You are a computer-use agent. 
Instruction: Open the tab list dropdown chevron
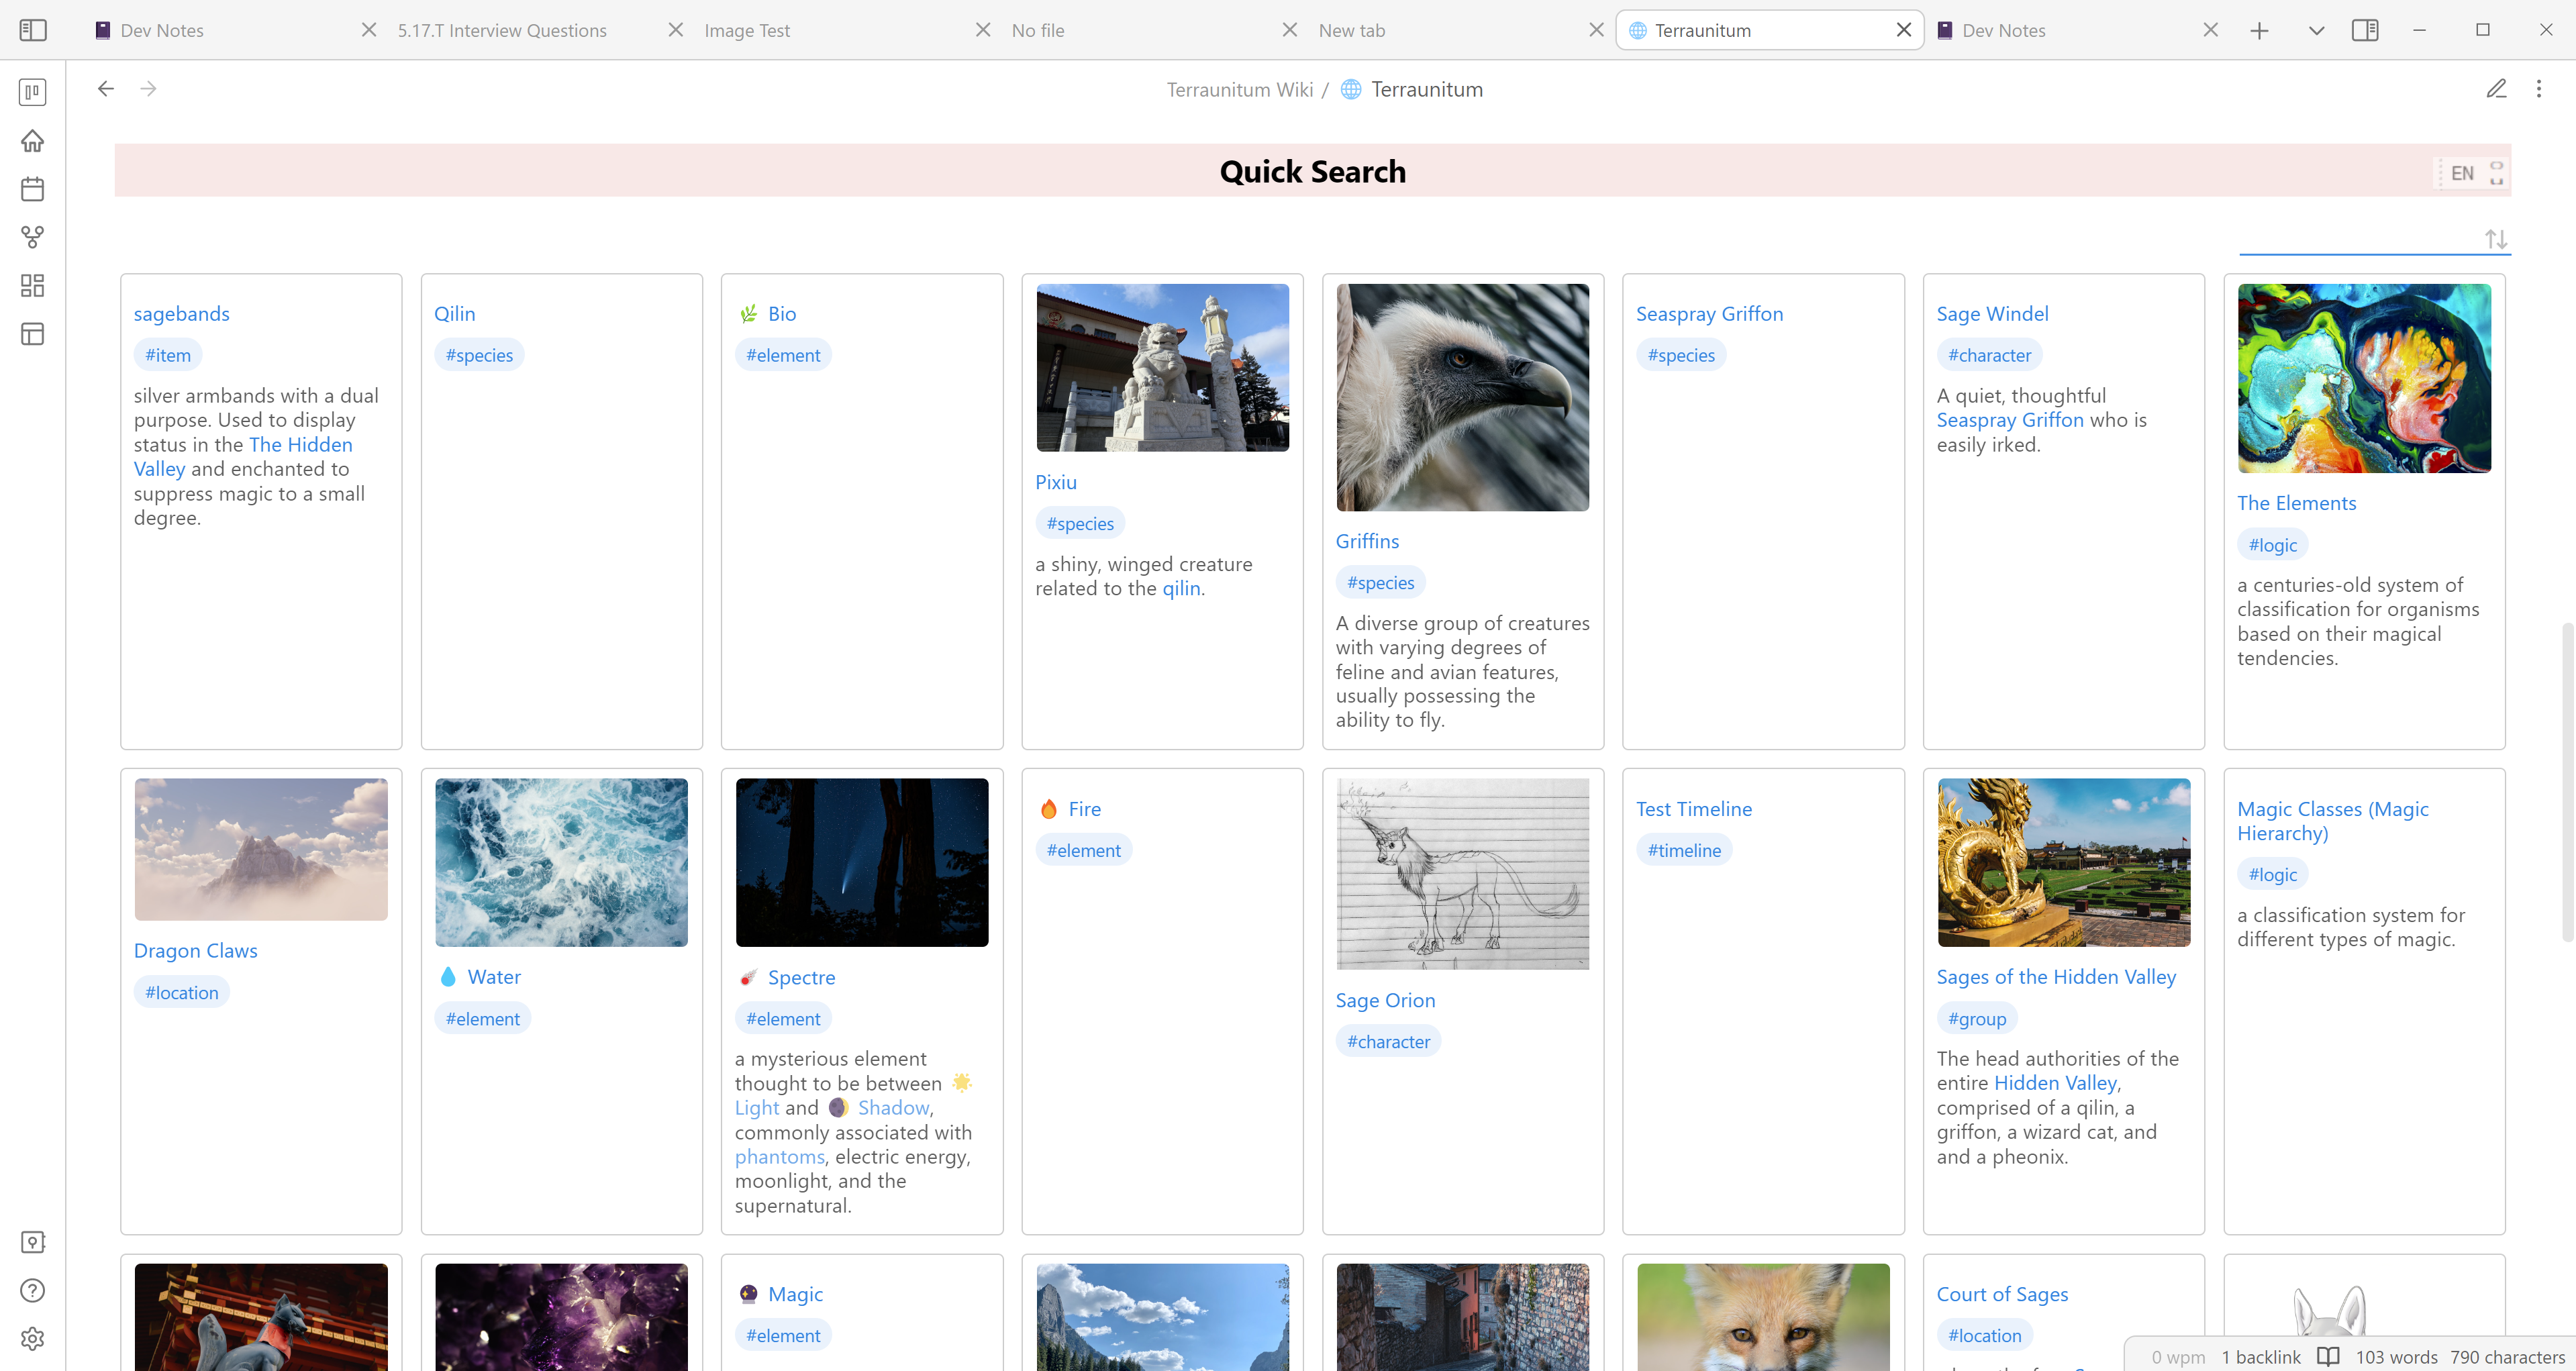click(x=2316, y=30)
